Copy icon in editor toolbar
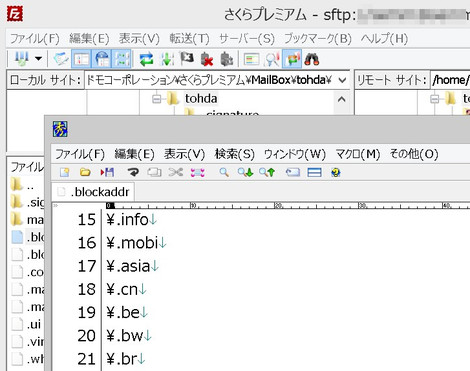This screenshot has height=371, width=470. (x=154, y=172)
